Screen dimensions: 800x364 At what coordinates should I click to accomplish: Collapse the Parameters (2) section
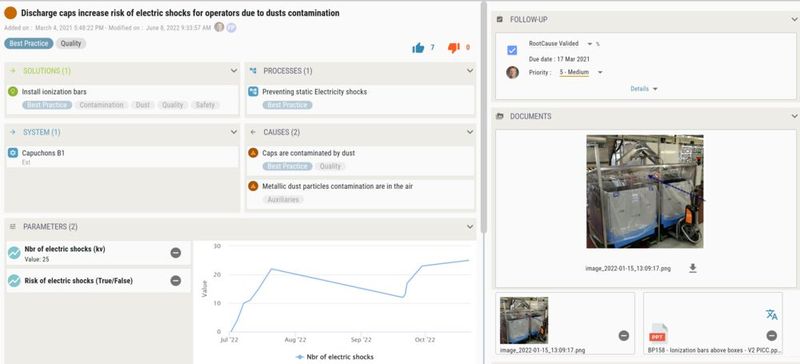470,227
